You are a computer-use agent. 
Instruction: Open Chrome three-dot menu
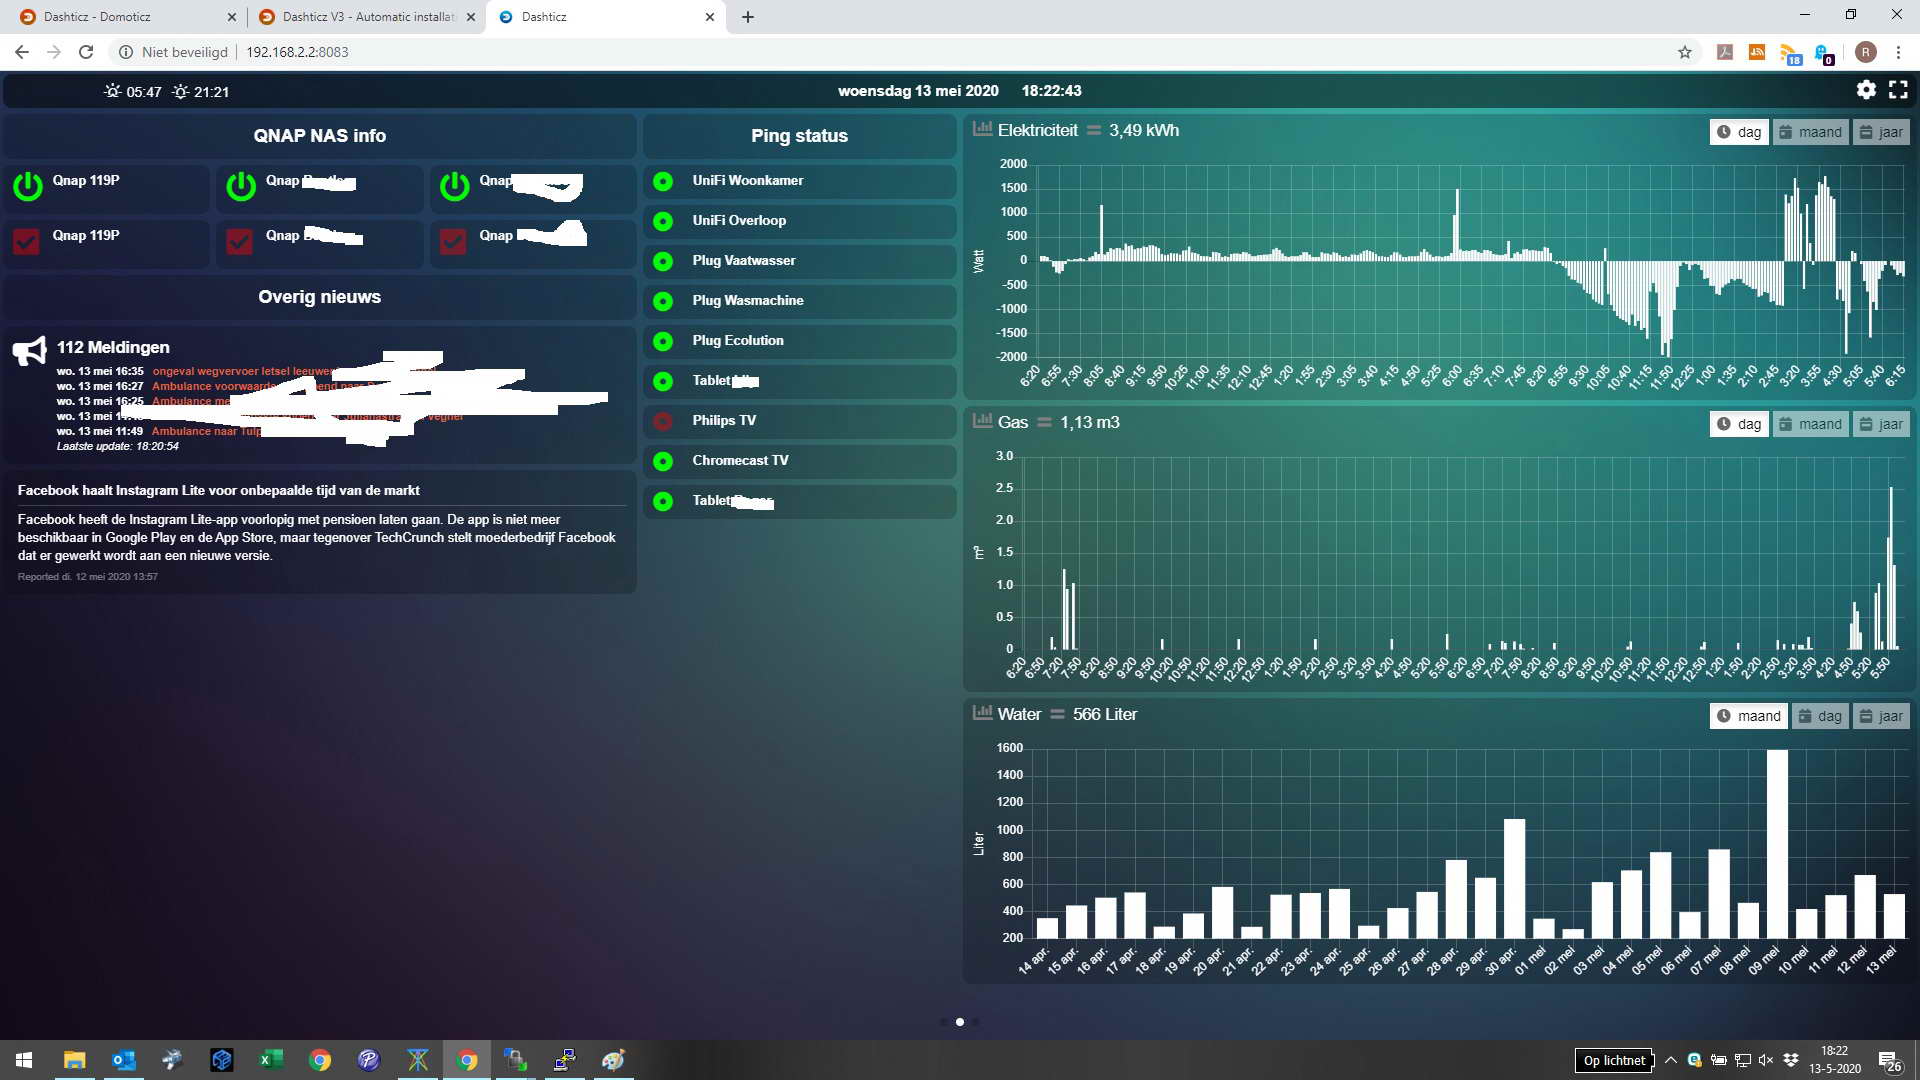(1898, 52)
